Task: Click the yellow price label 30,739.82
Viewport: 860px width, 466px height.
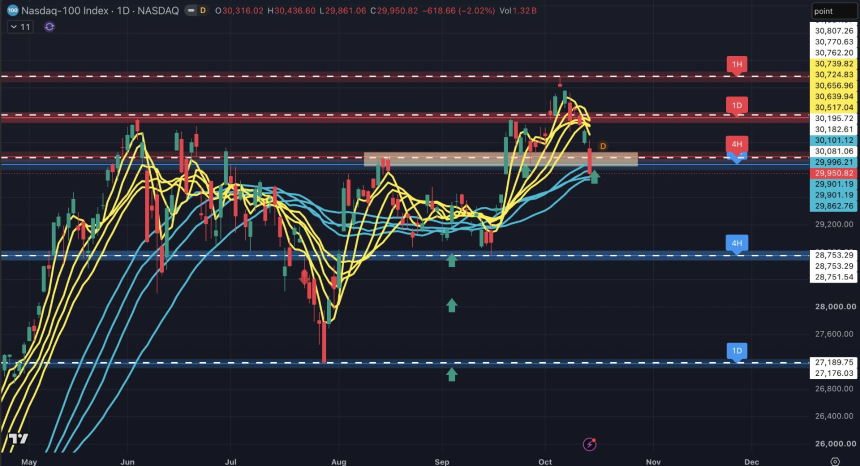Action: (834, 64)
